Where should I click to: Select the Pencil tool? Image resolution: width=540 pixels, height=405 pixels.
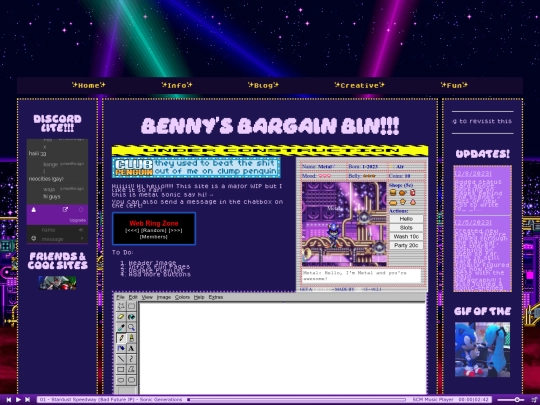[x=121, y=338]
